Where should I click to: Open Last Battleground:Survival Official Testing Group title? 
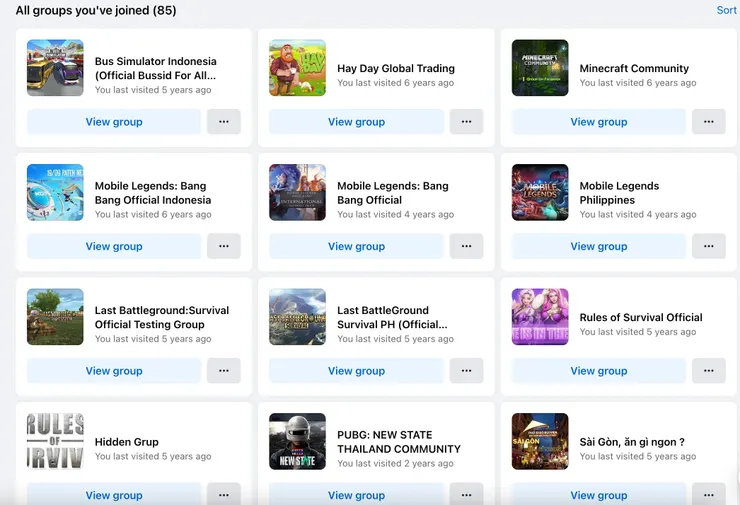tap(162, 317)
